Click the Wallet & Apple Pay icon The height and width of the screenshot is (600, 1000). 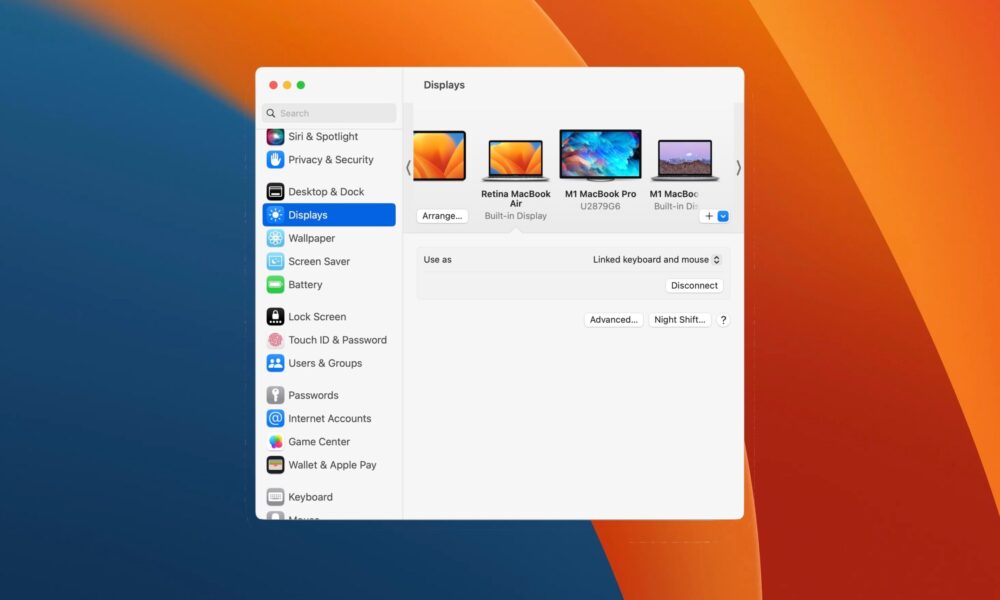click(275, 465)
